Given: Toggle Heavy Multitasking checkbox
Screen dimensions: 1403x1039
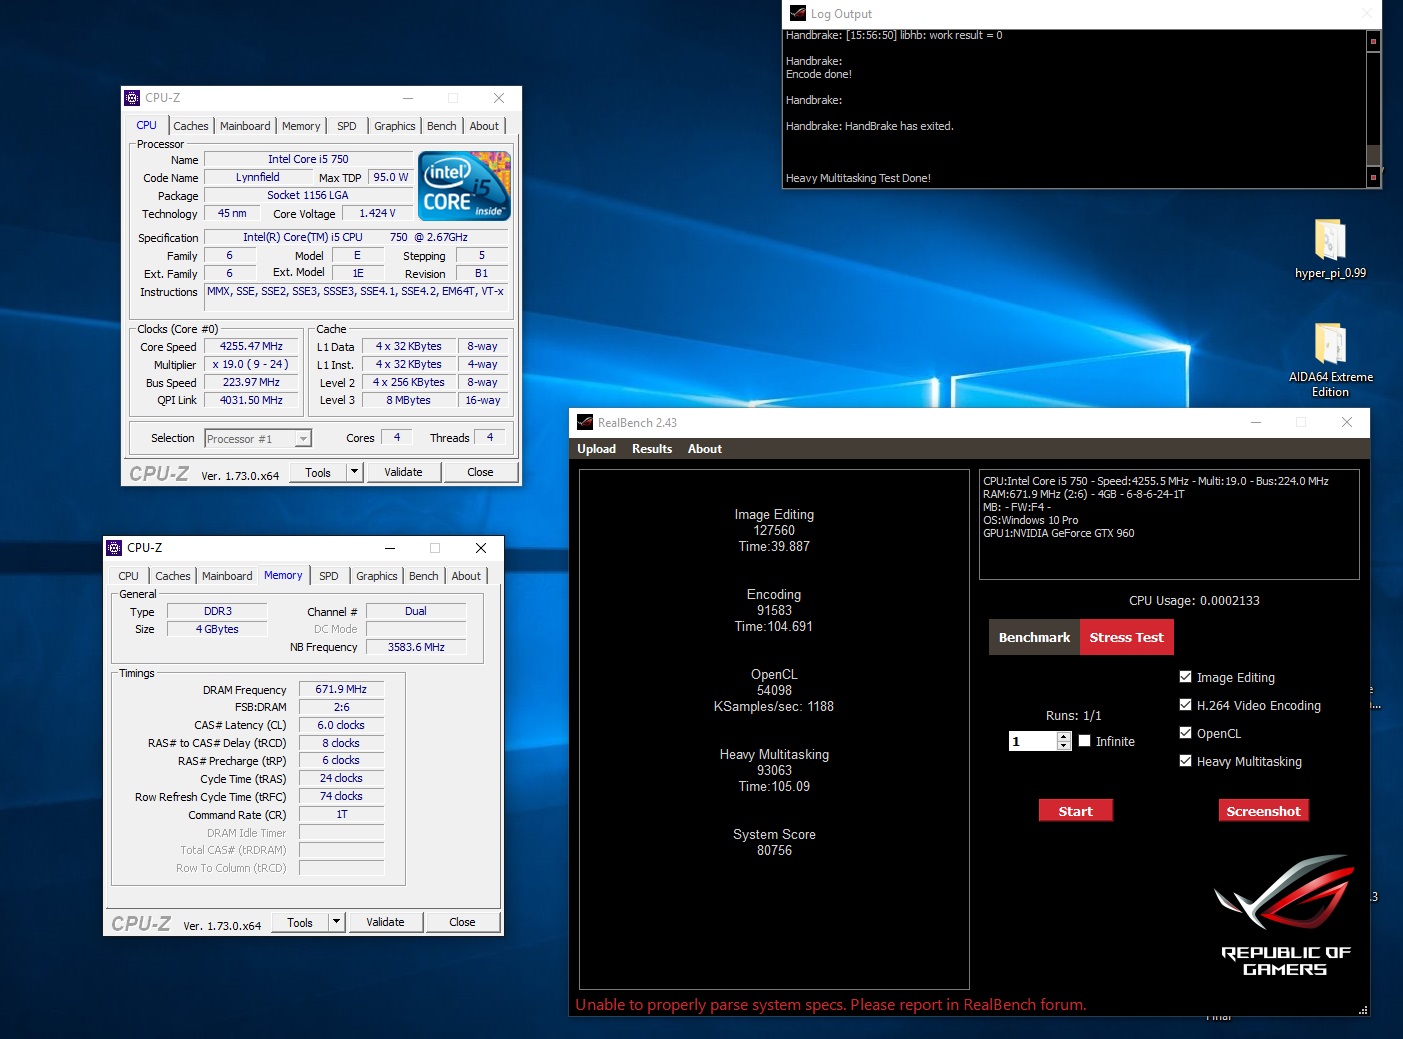Looking at the screenshot, I should coord(1186,761).
